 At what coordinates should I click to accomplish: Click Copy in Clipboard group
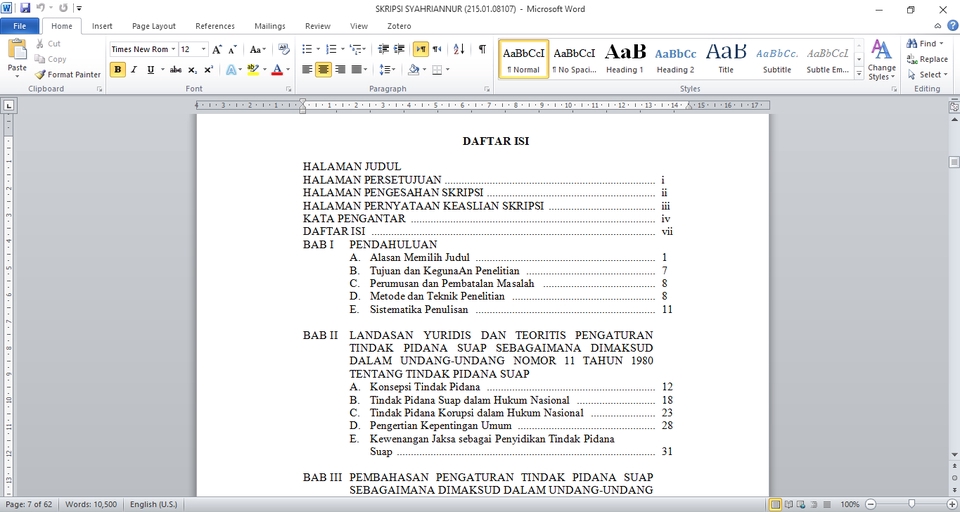click(50, 59)
